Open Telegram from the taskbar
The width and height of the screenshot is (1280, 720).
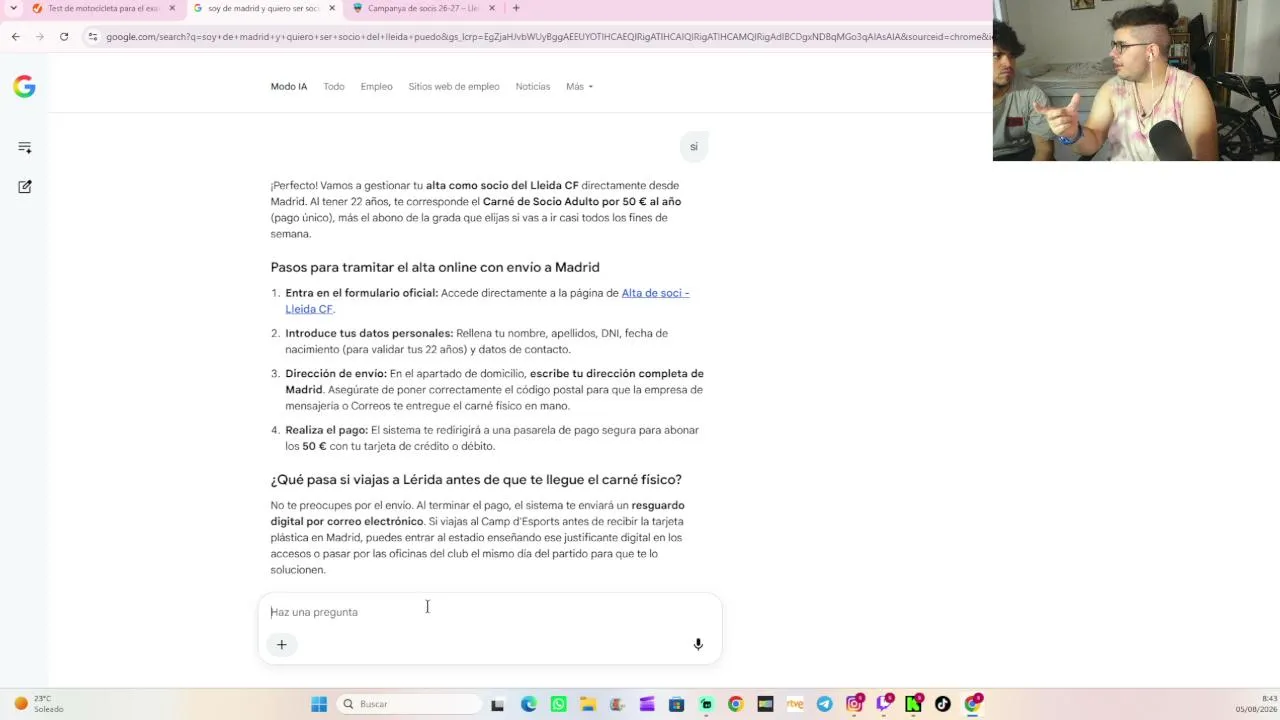pos(824,704)
